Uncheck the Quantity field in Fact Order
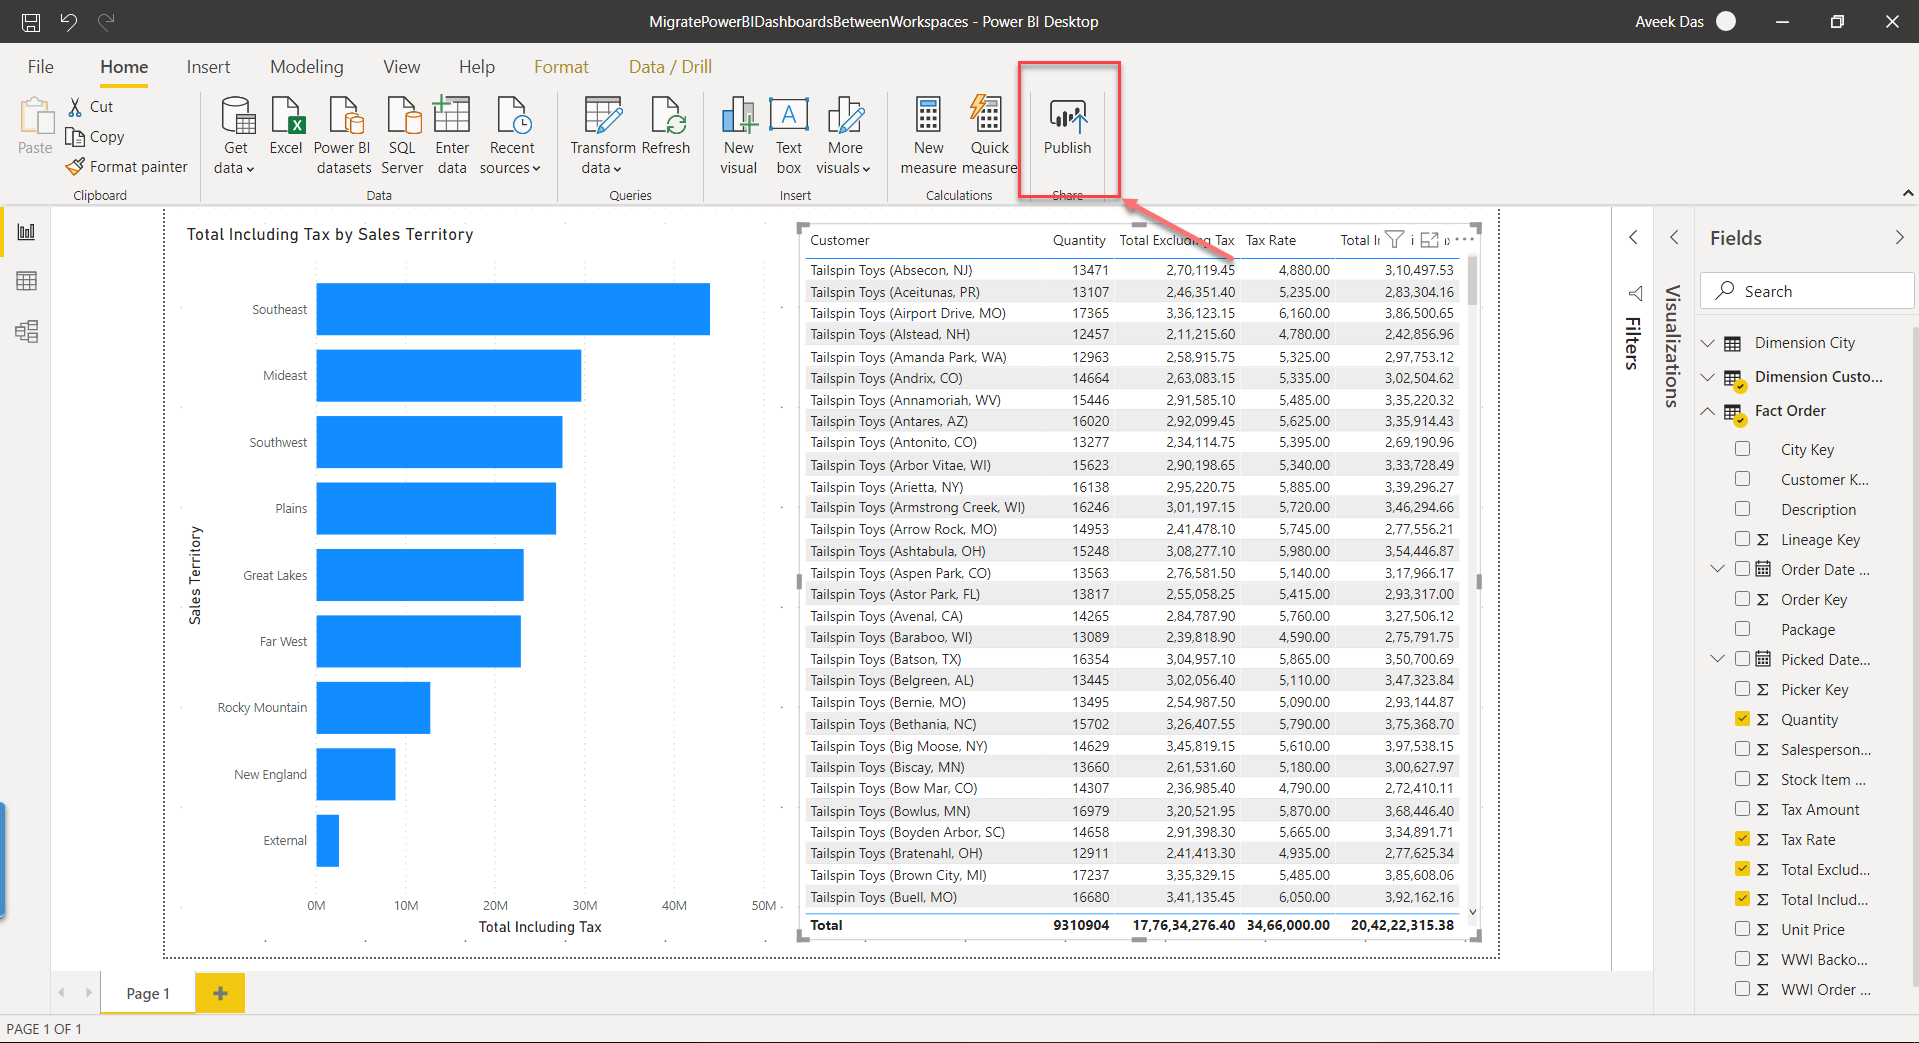Image resolution: width=1919 pixels, height=1043 pixels. tap(1743, 718)
